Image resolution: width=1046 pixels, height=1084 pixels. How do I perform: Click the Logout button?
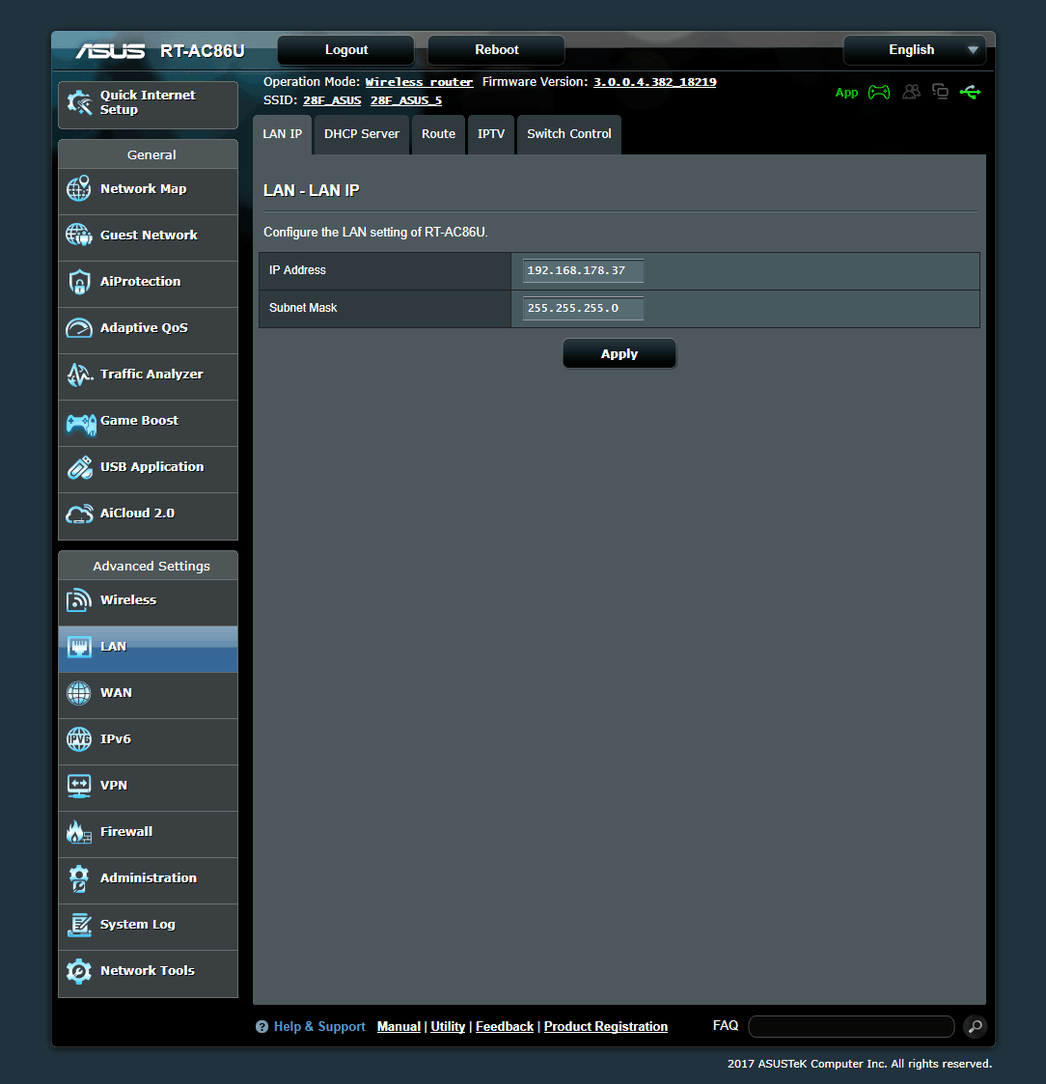pos(346,50)
